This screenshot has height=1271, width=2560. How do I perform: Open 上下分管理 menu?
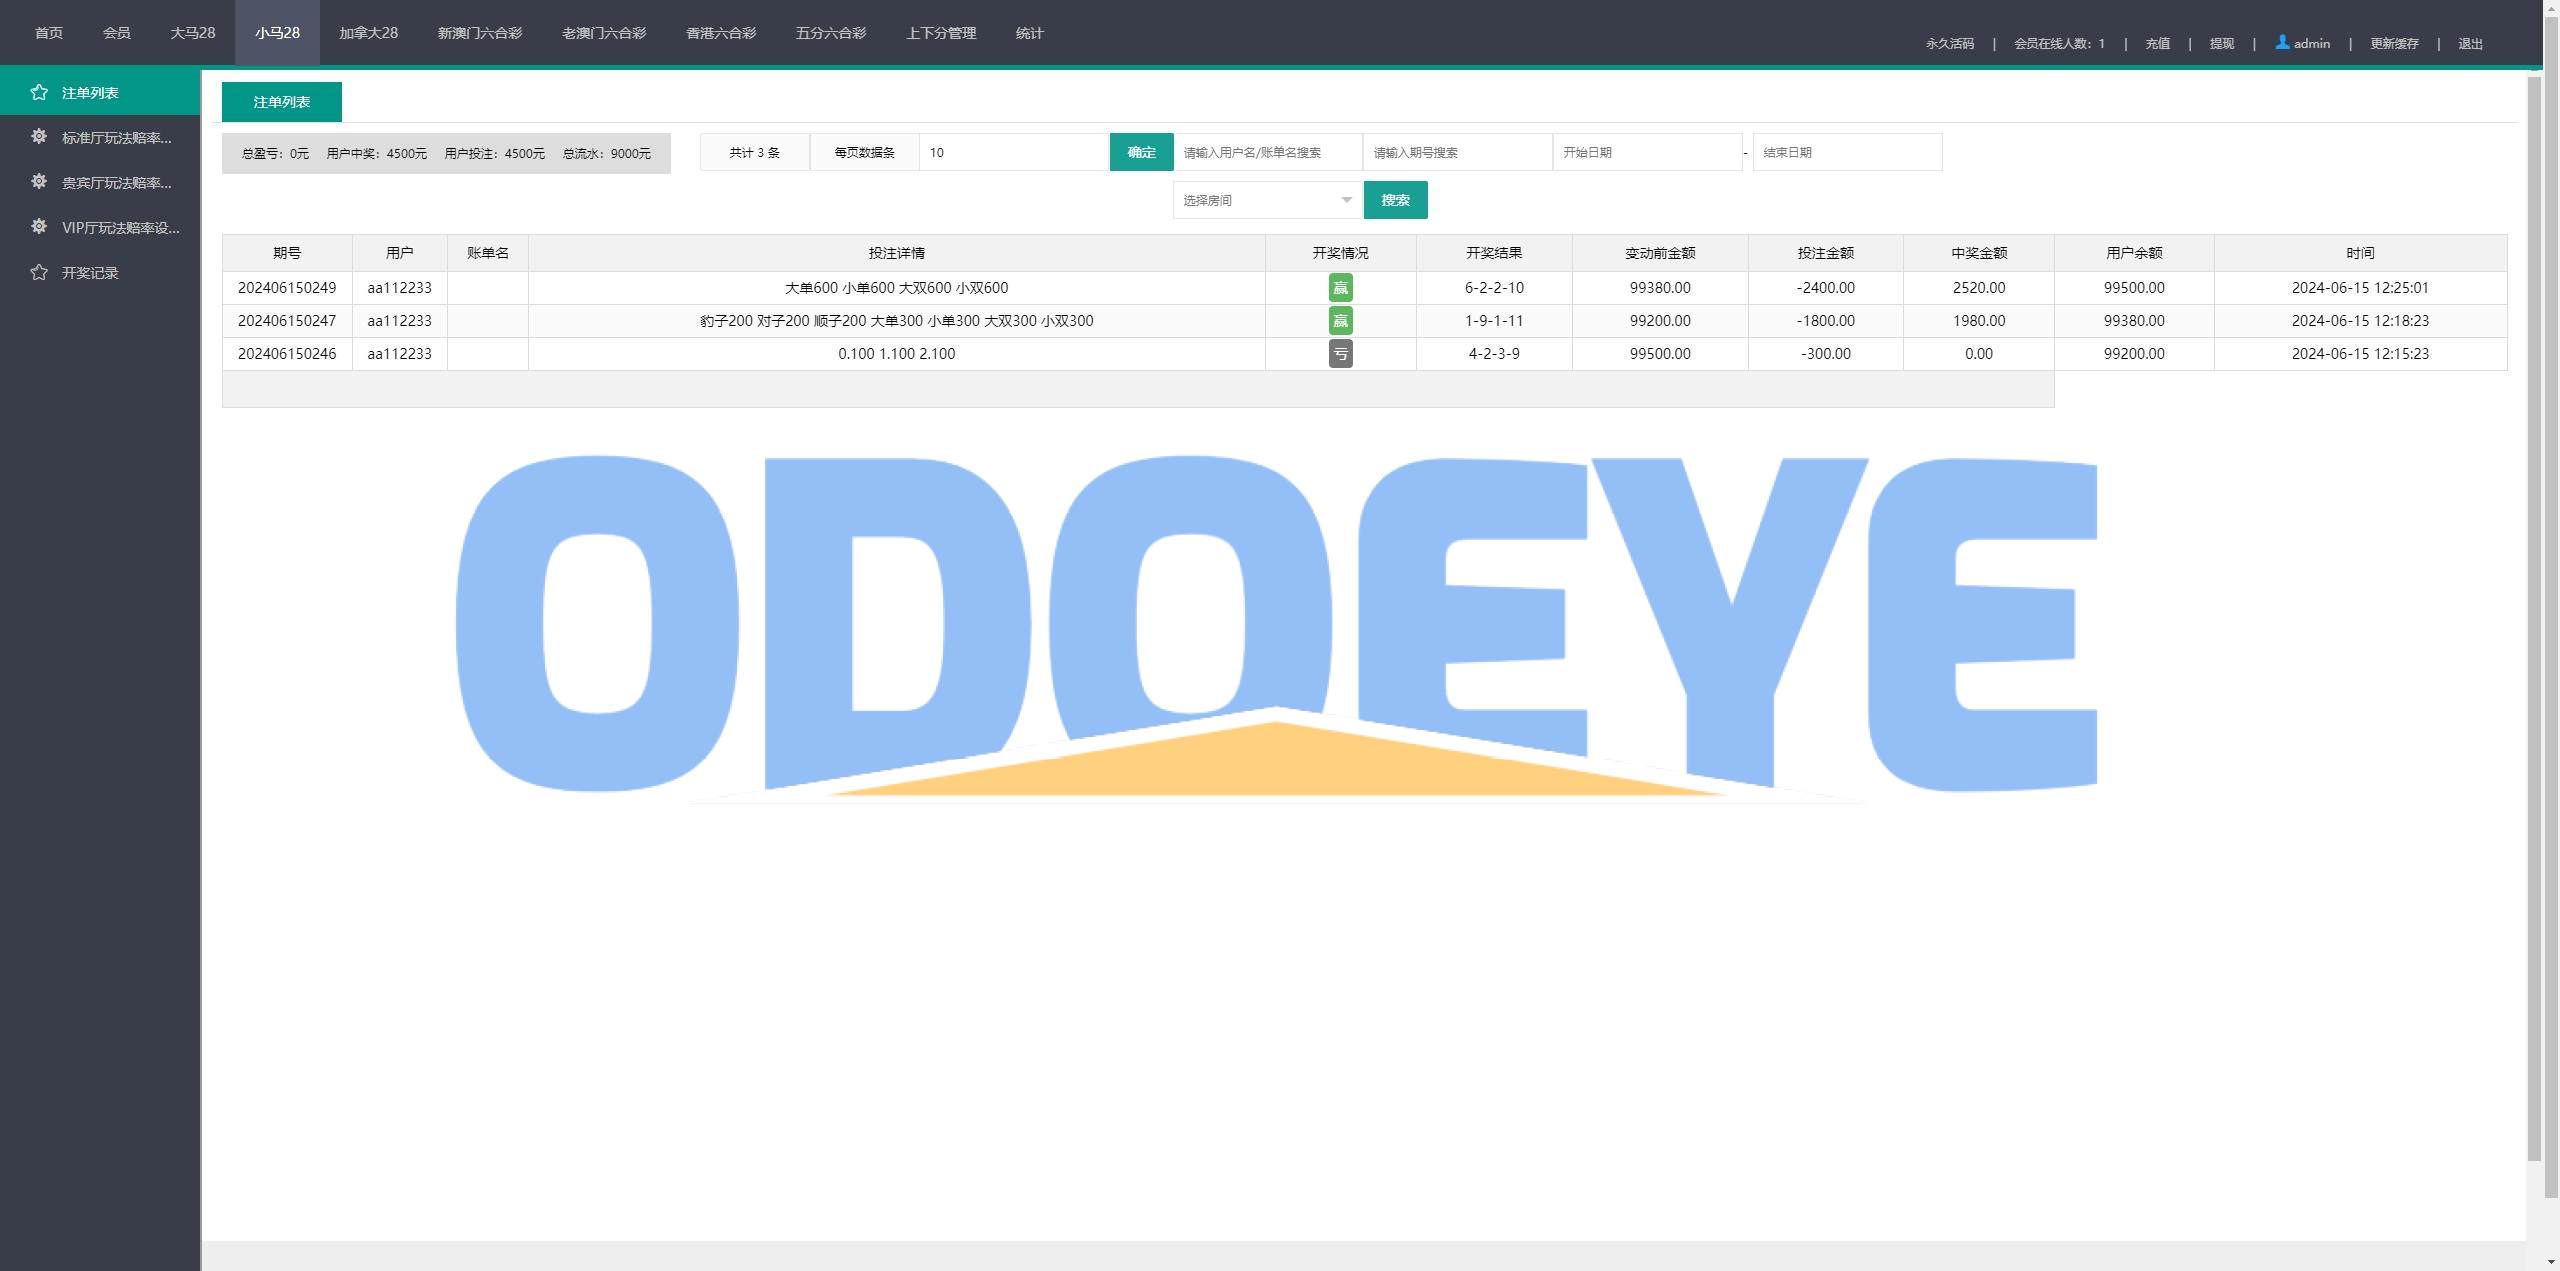click(x=941, y=33)
